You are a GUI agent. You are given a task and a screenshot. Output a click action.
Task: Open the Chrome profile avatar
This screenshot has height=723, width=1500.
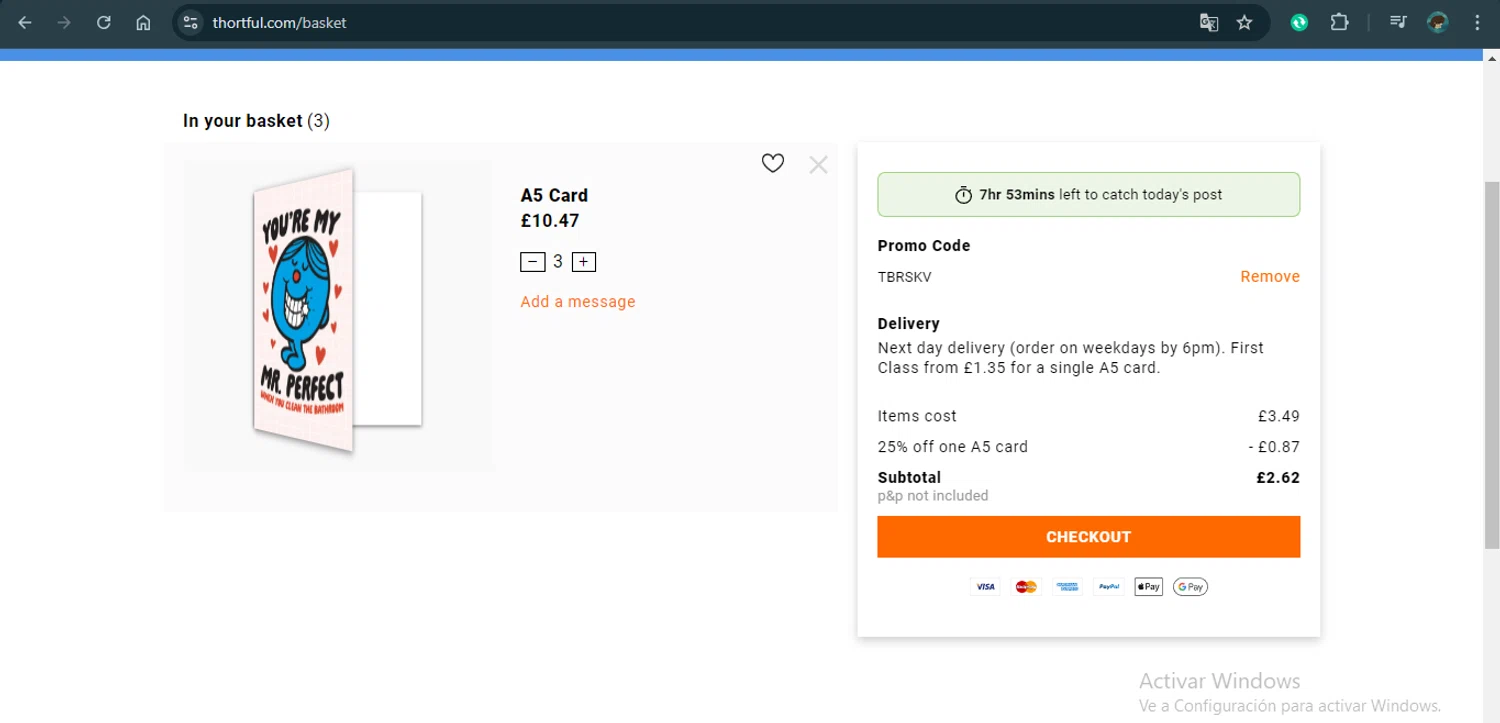click(1438, 22)
